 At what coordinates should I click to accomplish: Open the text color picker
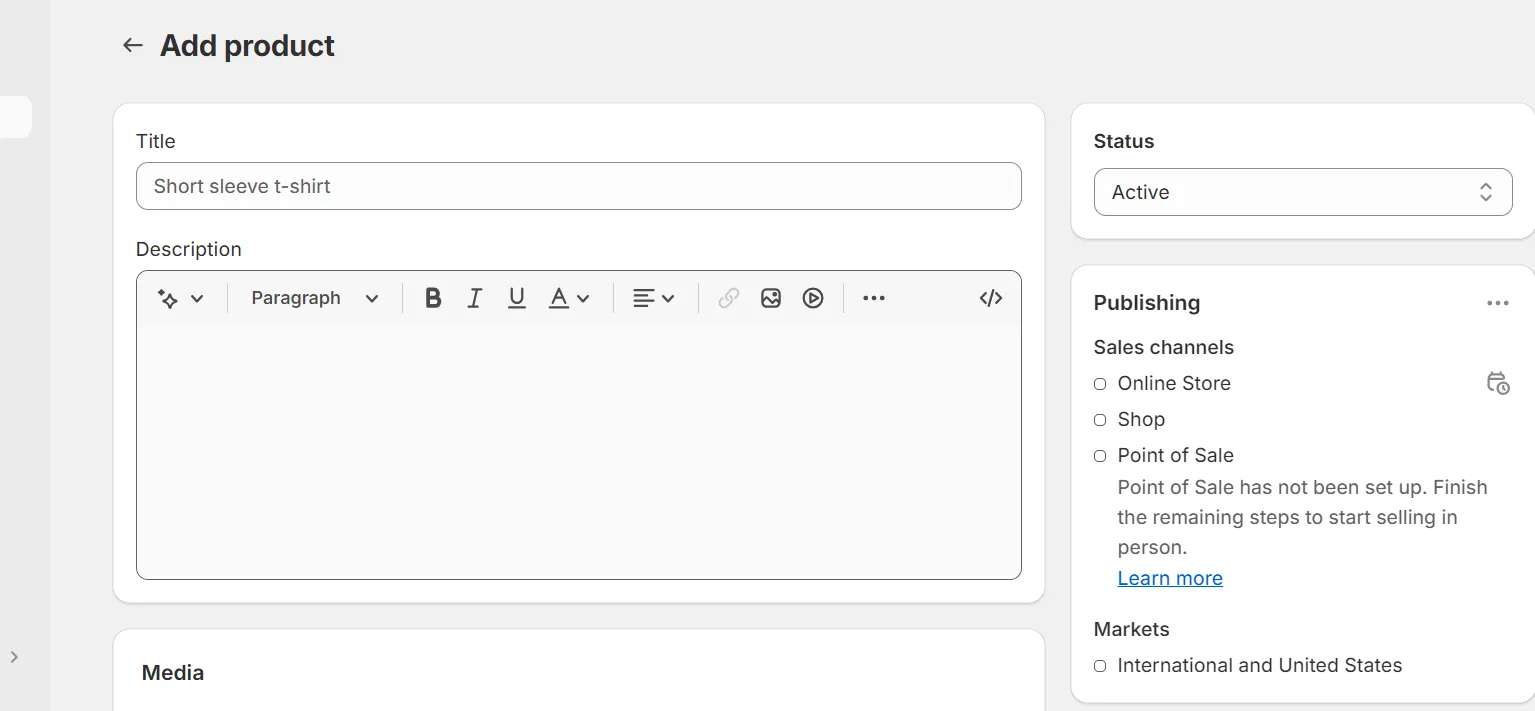coord(569,298)
